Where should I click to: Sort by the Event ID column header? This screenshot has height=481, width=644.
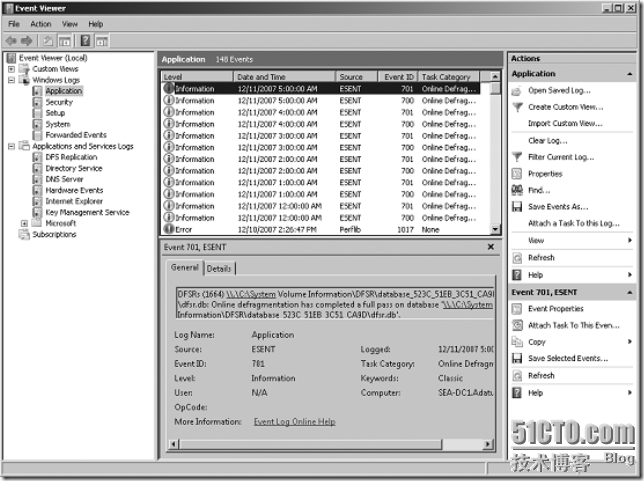(x=397, y=77)
